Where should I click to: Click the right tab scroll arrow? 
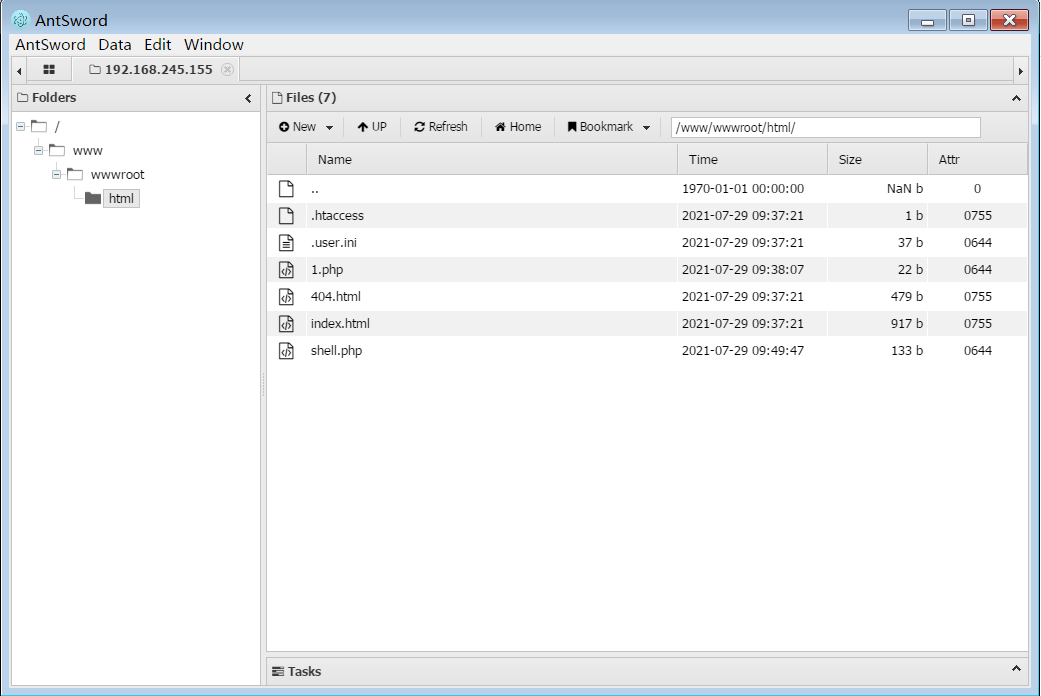coord(1020,70)
